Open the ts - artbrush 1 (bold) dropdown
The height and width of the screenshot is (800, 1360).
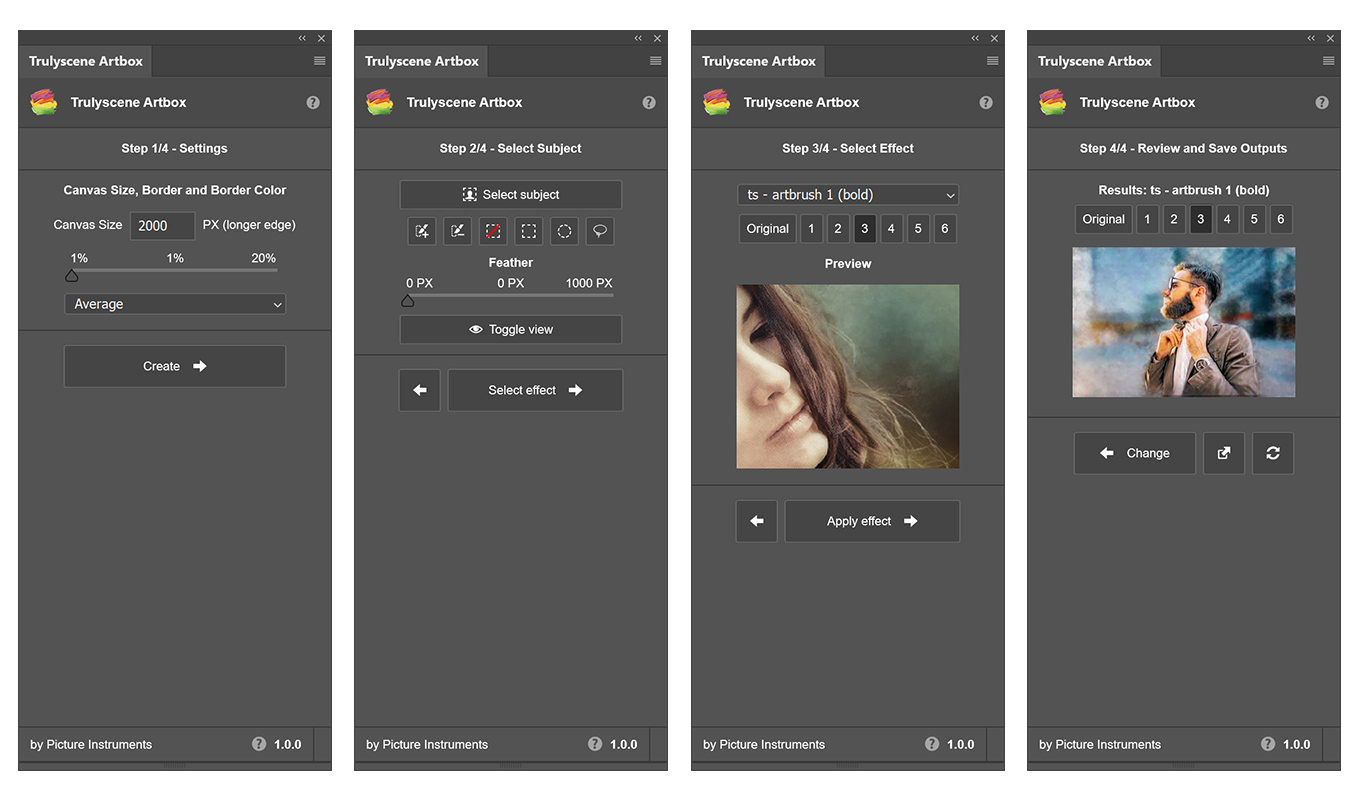tap(848, 195)
